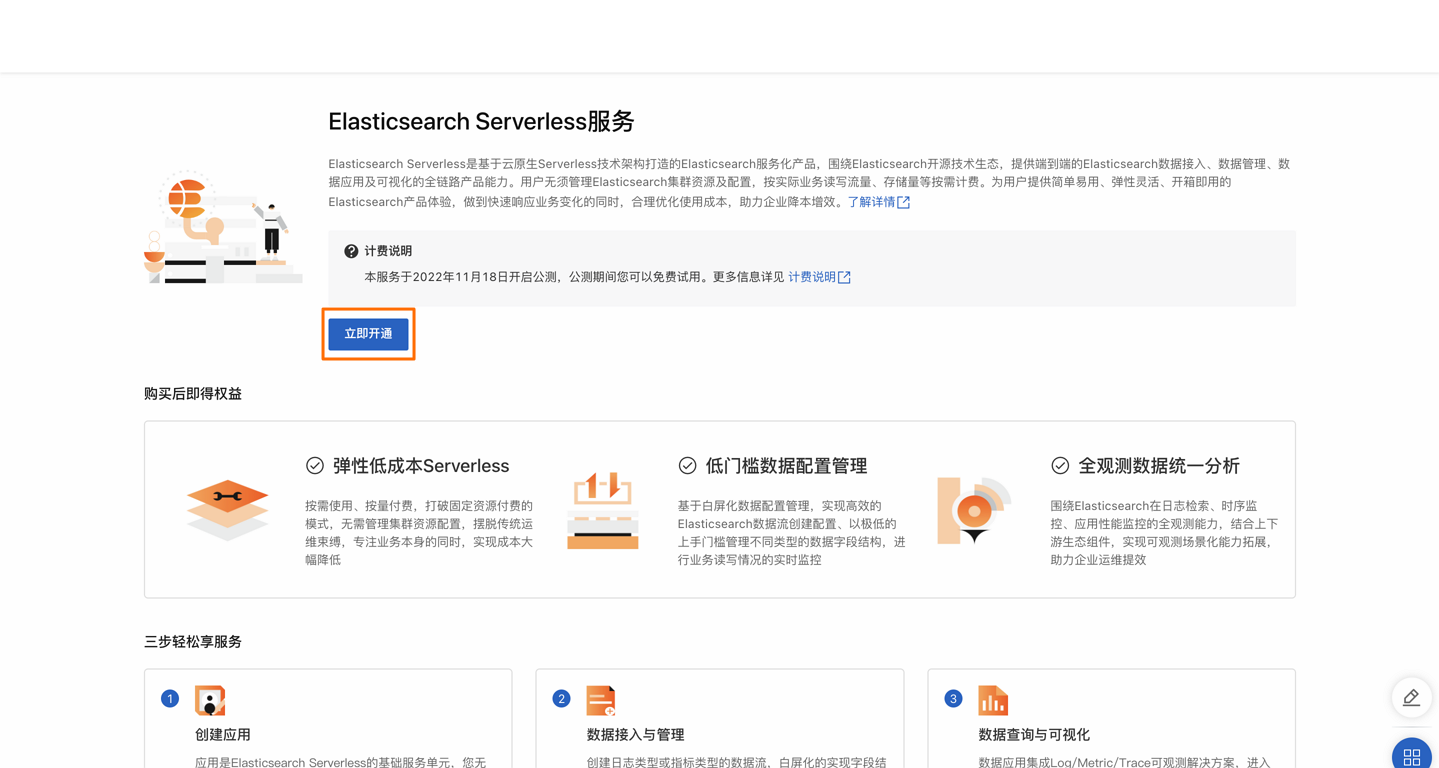This screenshot has height=768, width=1439.
Task: Click checkmark icon beside 低门槛数据配置管理
Action: (x=687, y=465)
